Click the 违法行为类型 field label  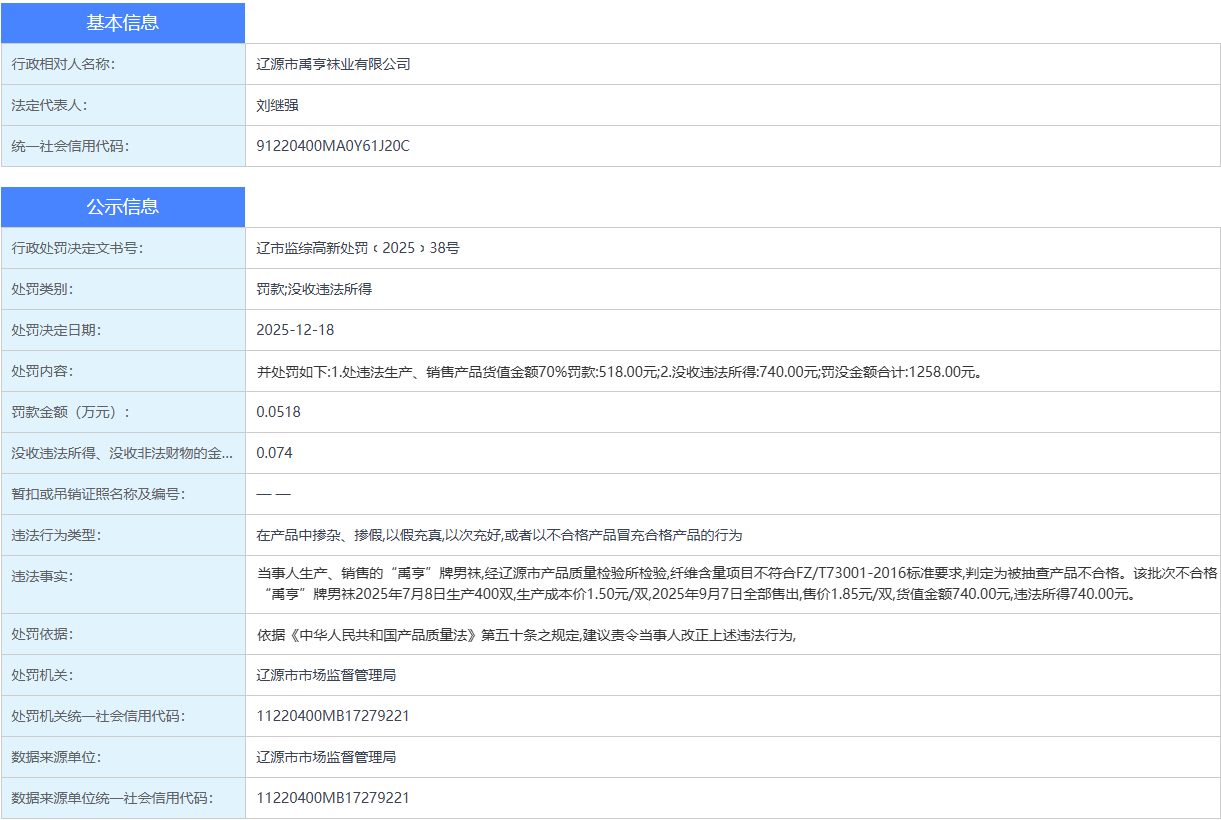pos(60,533)
